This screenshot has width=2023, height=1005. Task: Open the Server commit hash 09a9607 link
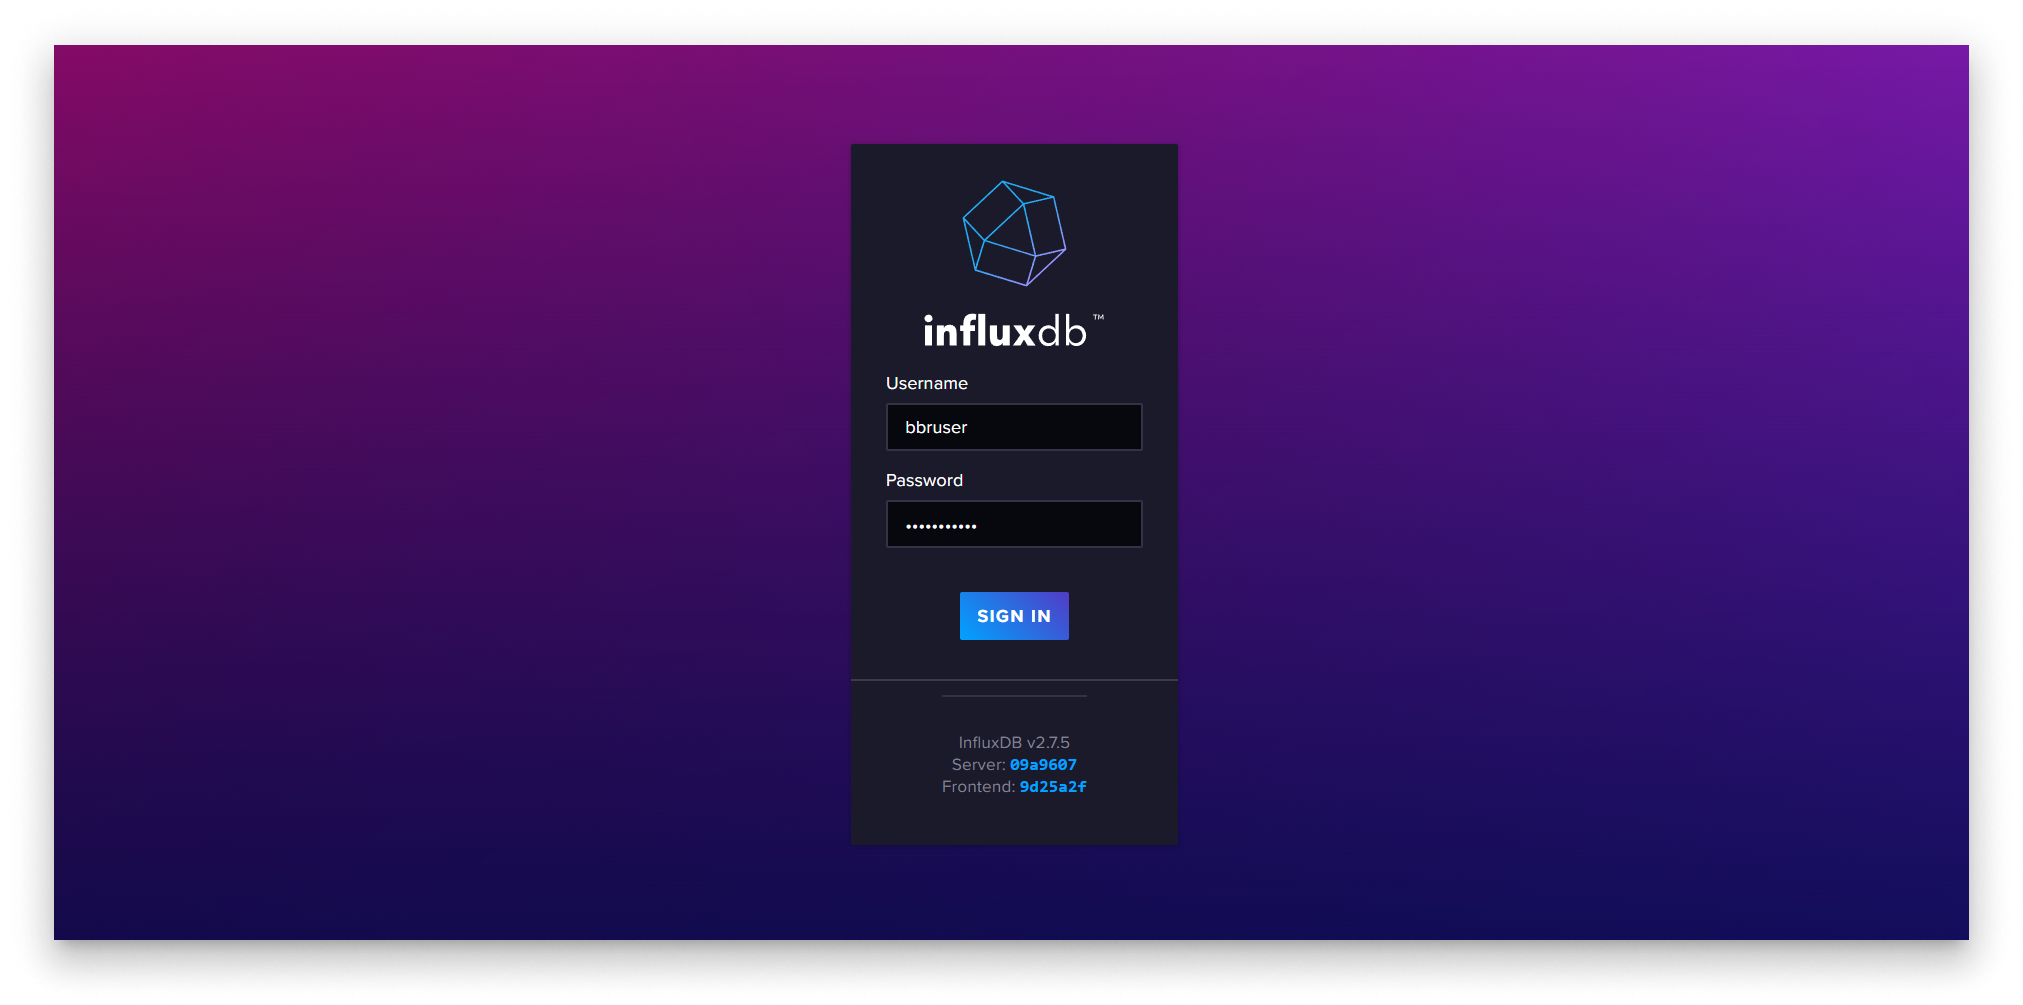[x=1042, y=764]
